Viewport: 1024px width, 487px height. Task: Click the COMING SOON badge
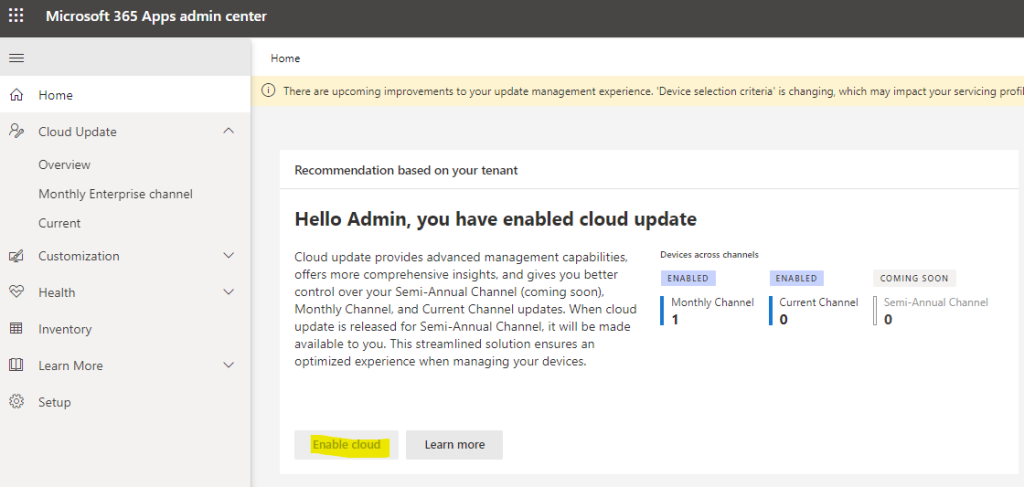tap(914, 278)
